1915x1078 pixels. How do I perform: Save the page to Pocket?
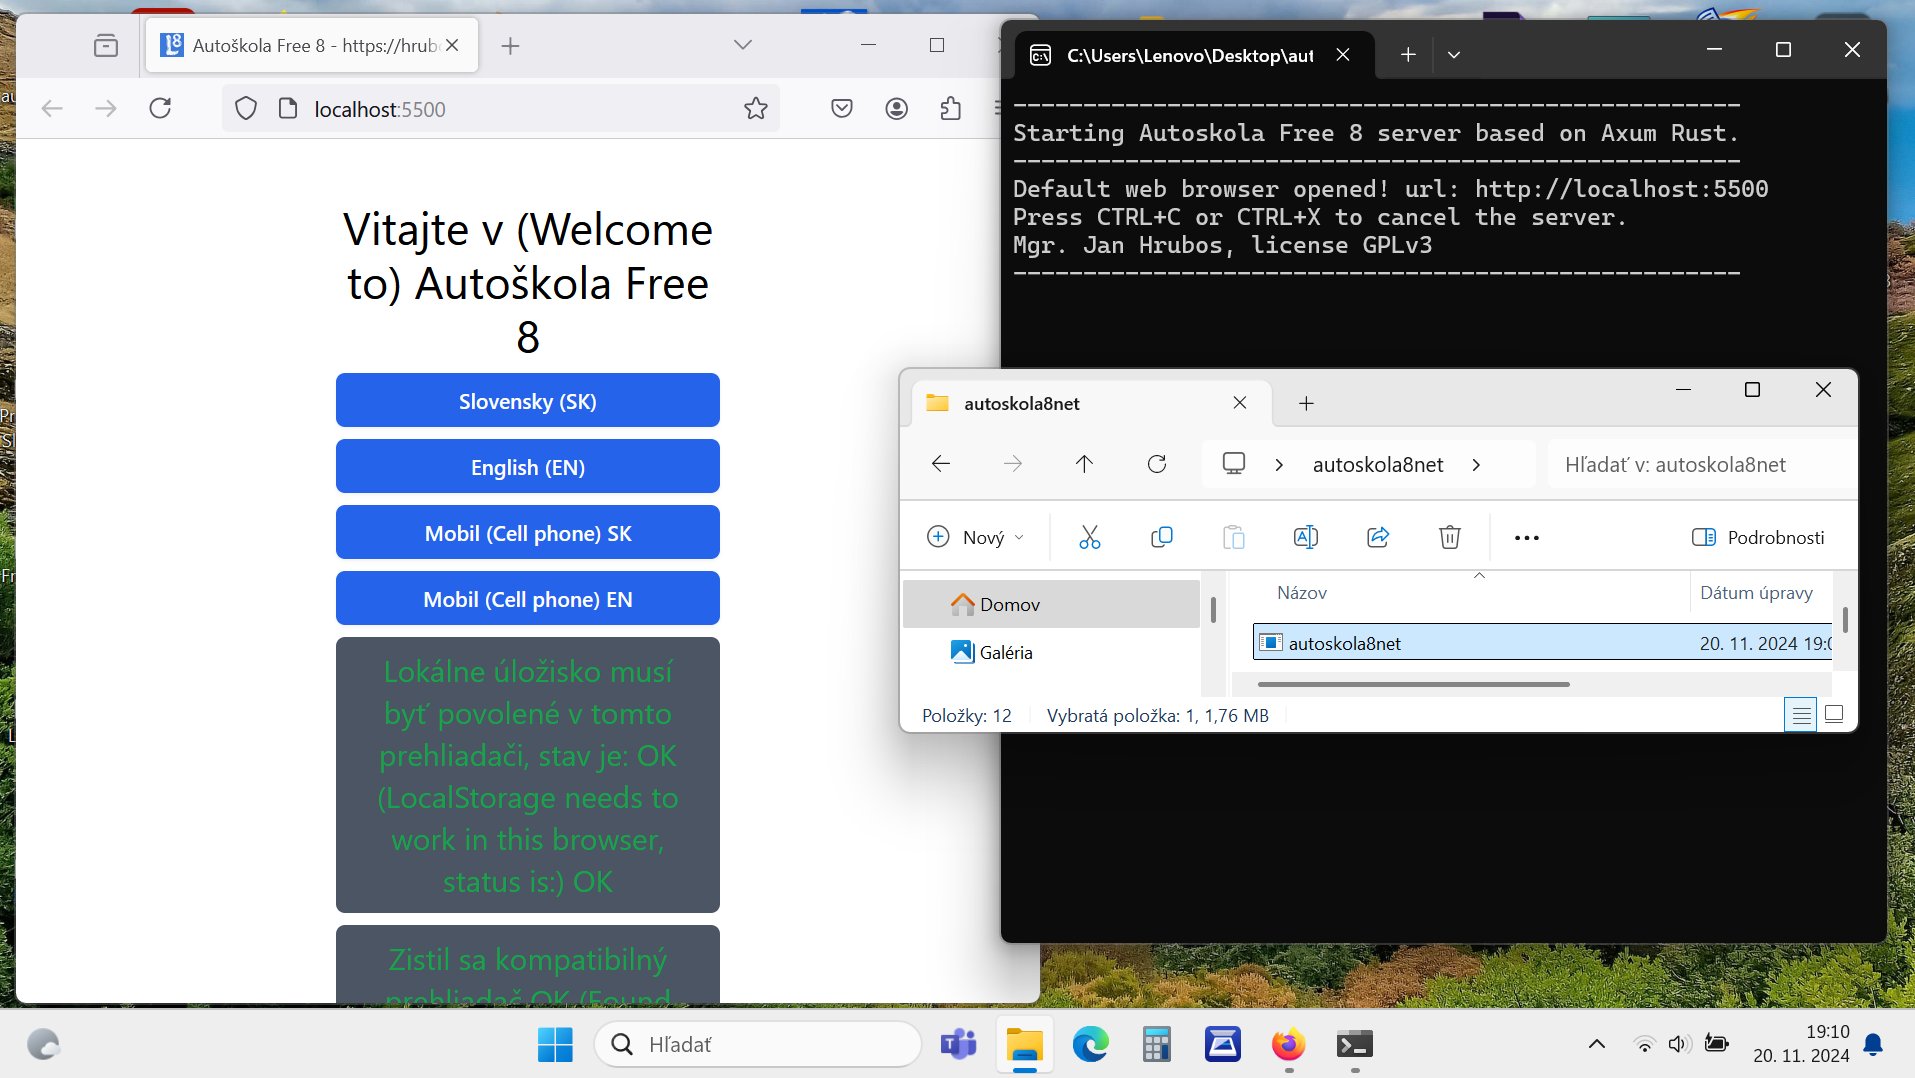(x=841, y=108)
